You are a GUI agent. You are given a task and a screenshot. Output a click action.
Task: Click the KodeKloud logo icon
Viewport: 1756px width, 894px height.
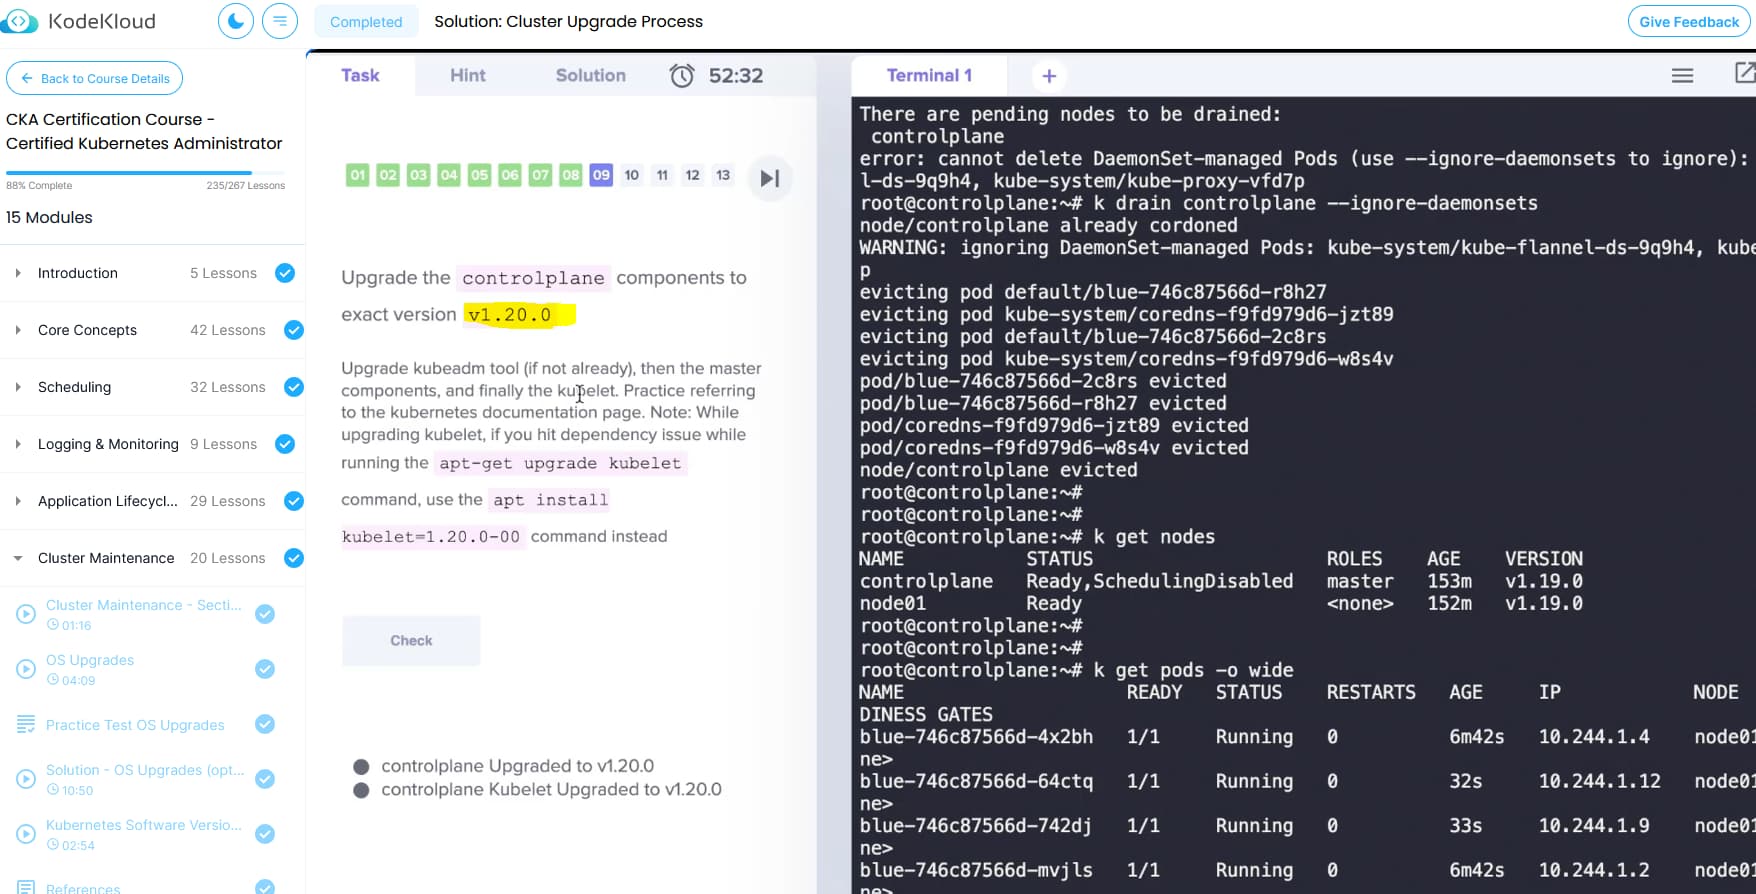19,21
